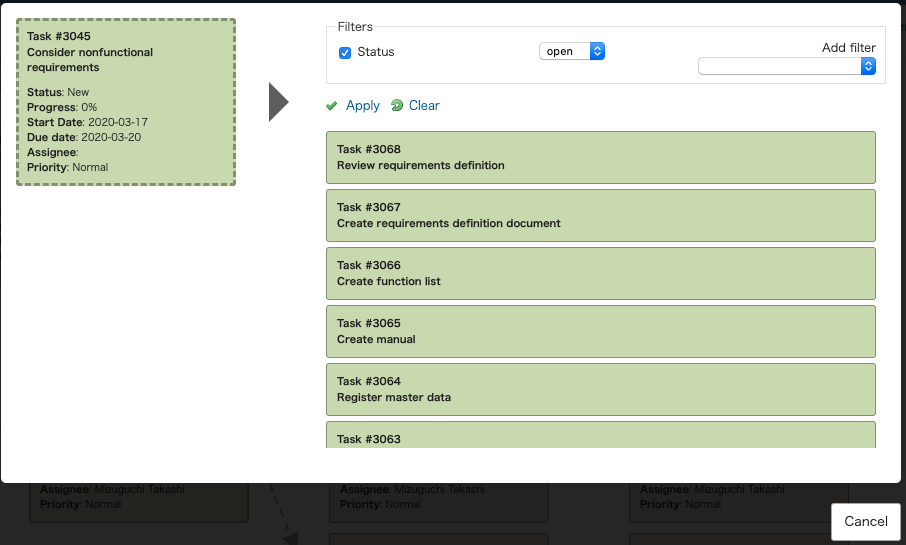Select Task #3067 Create requirements definition document
The width and height of the screenshot is (906, 545).
coord(601,216)
